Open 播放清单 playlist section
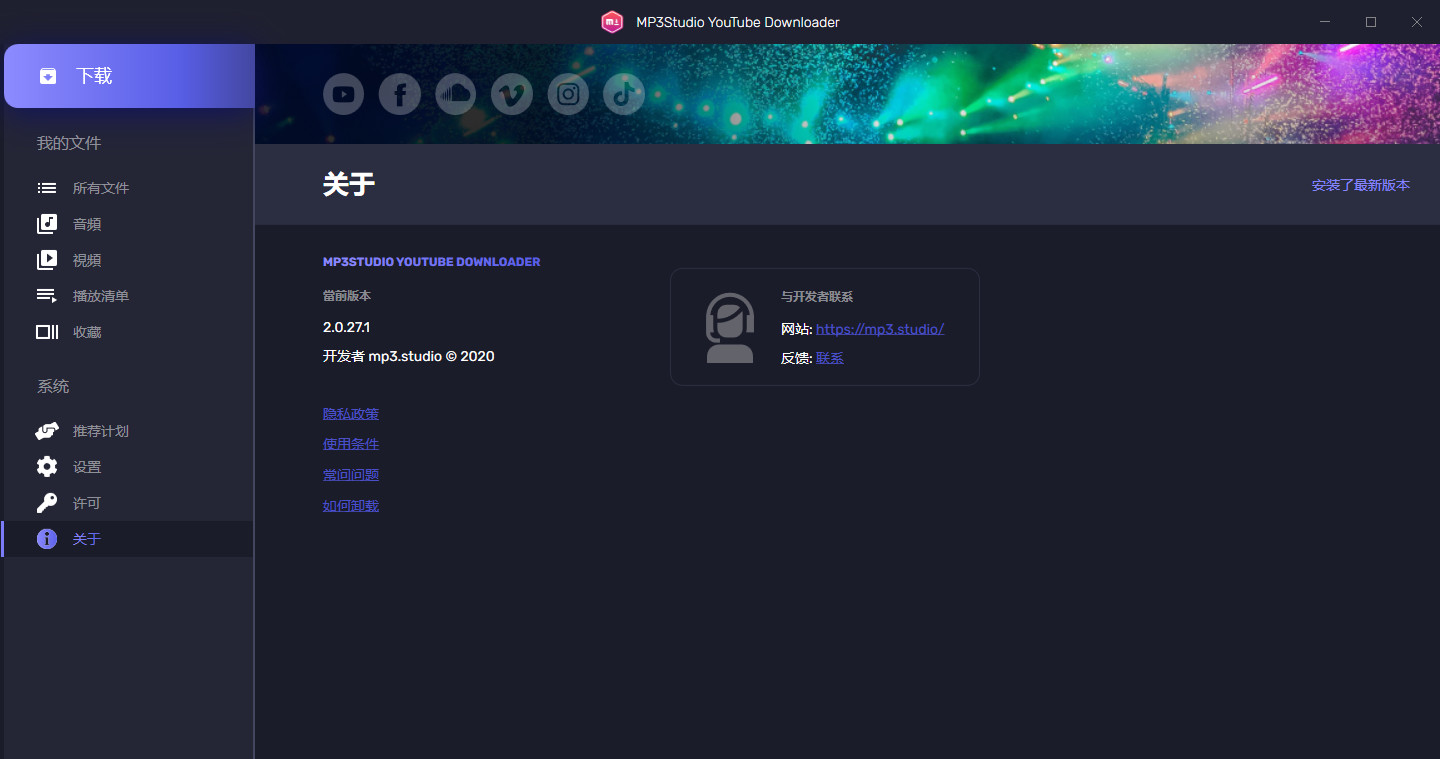 click(100, 296)
